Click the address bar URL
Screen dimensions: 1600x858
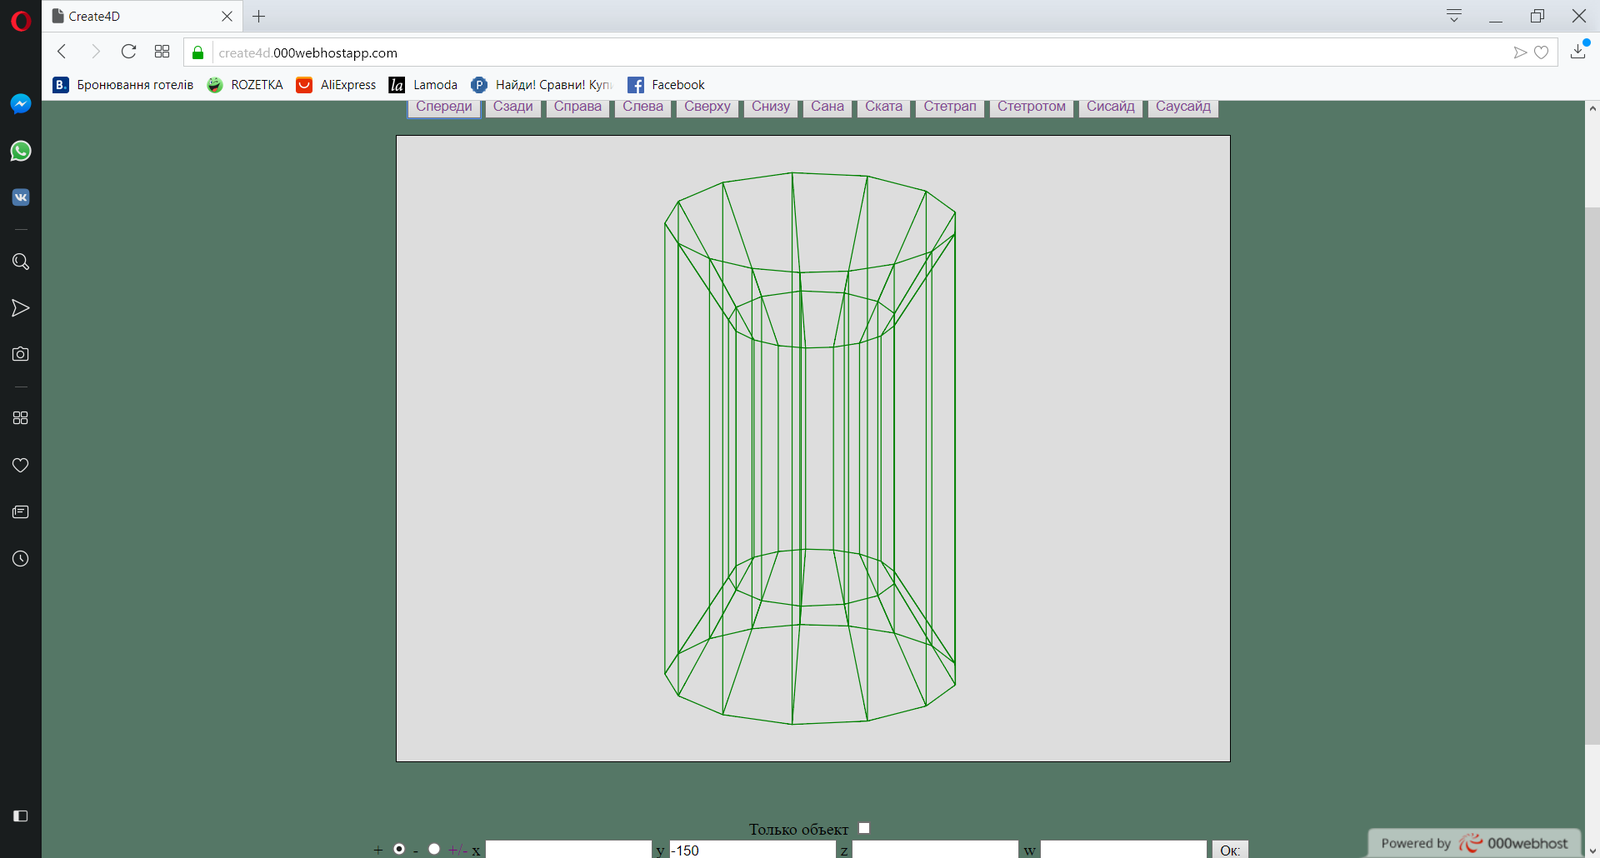click(x=308, y=53)
